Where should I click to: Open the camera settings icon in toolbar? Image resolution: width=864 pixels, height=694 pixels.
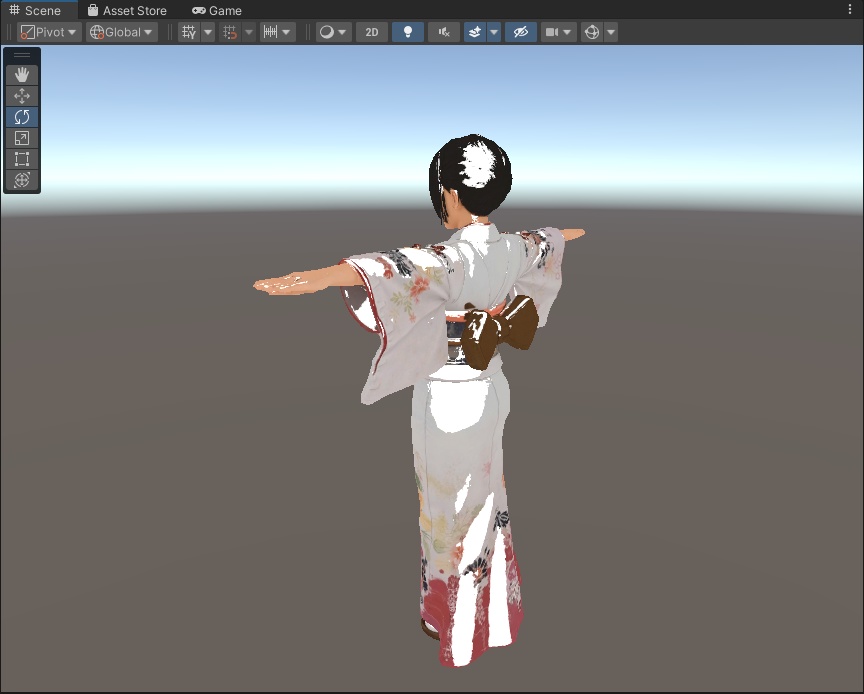pos(554,31)
